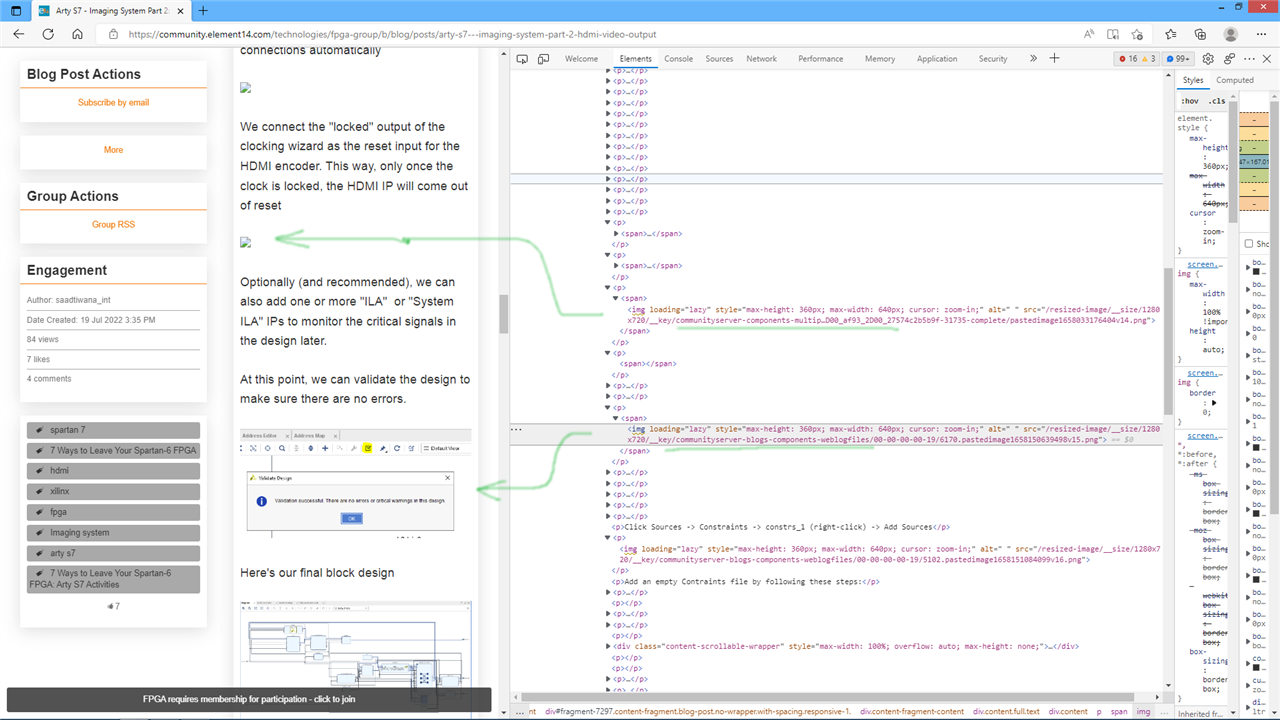The image size is (1280, 720).
Task: Open the Application tab
Action: click(x=937, y=59)
